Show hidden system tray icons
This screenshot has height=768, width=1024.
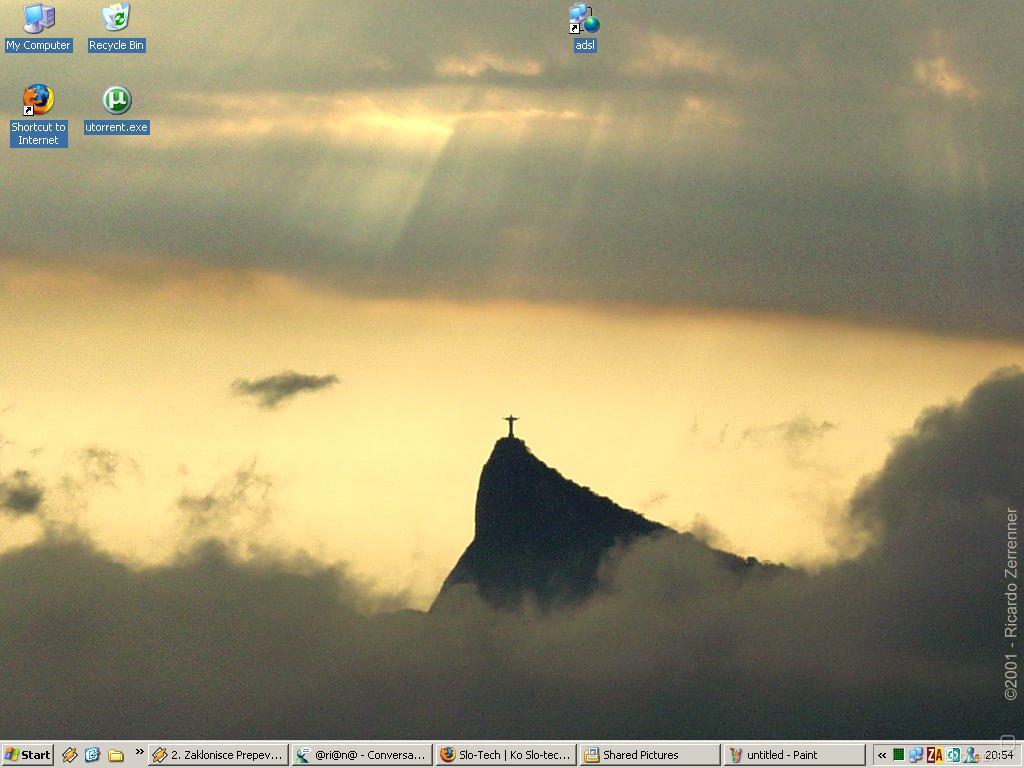882,755
